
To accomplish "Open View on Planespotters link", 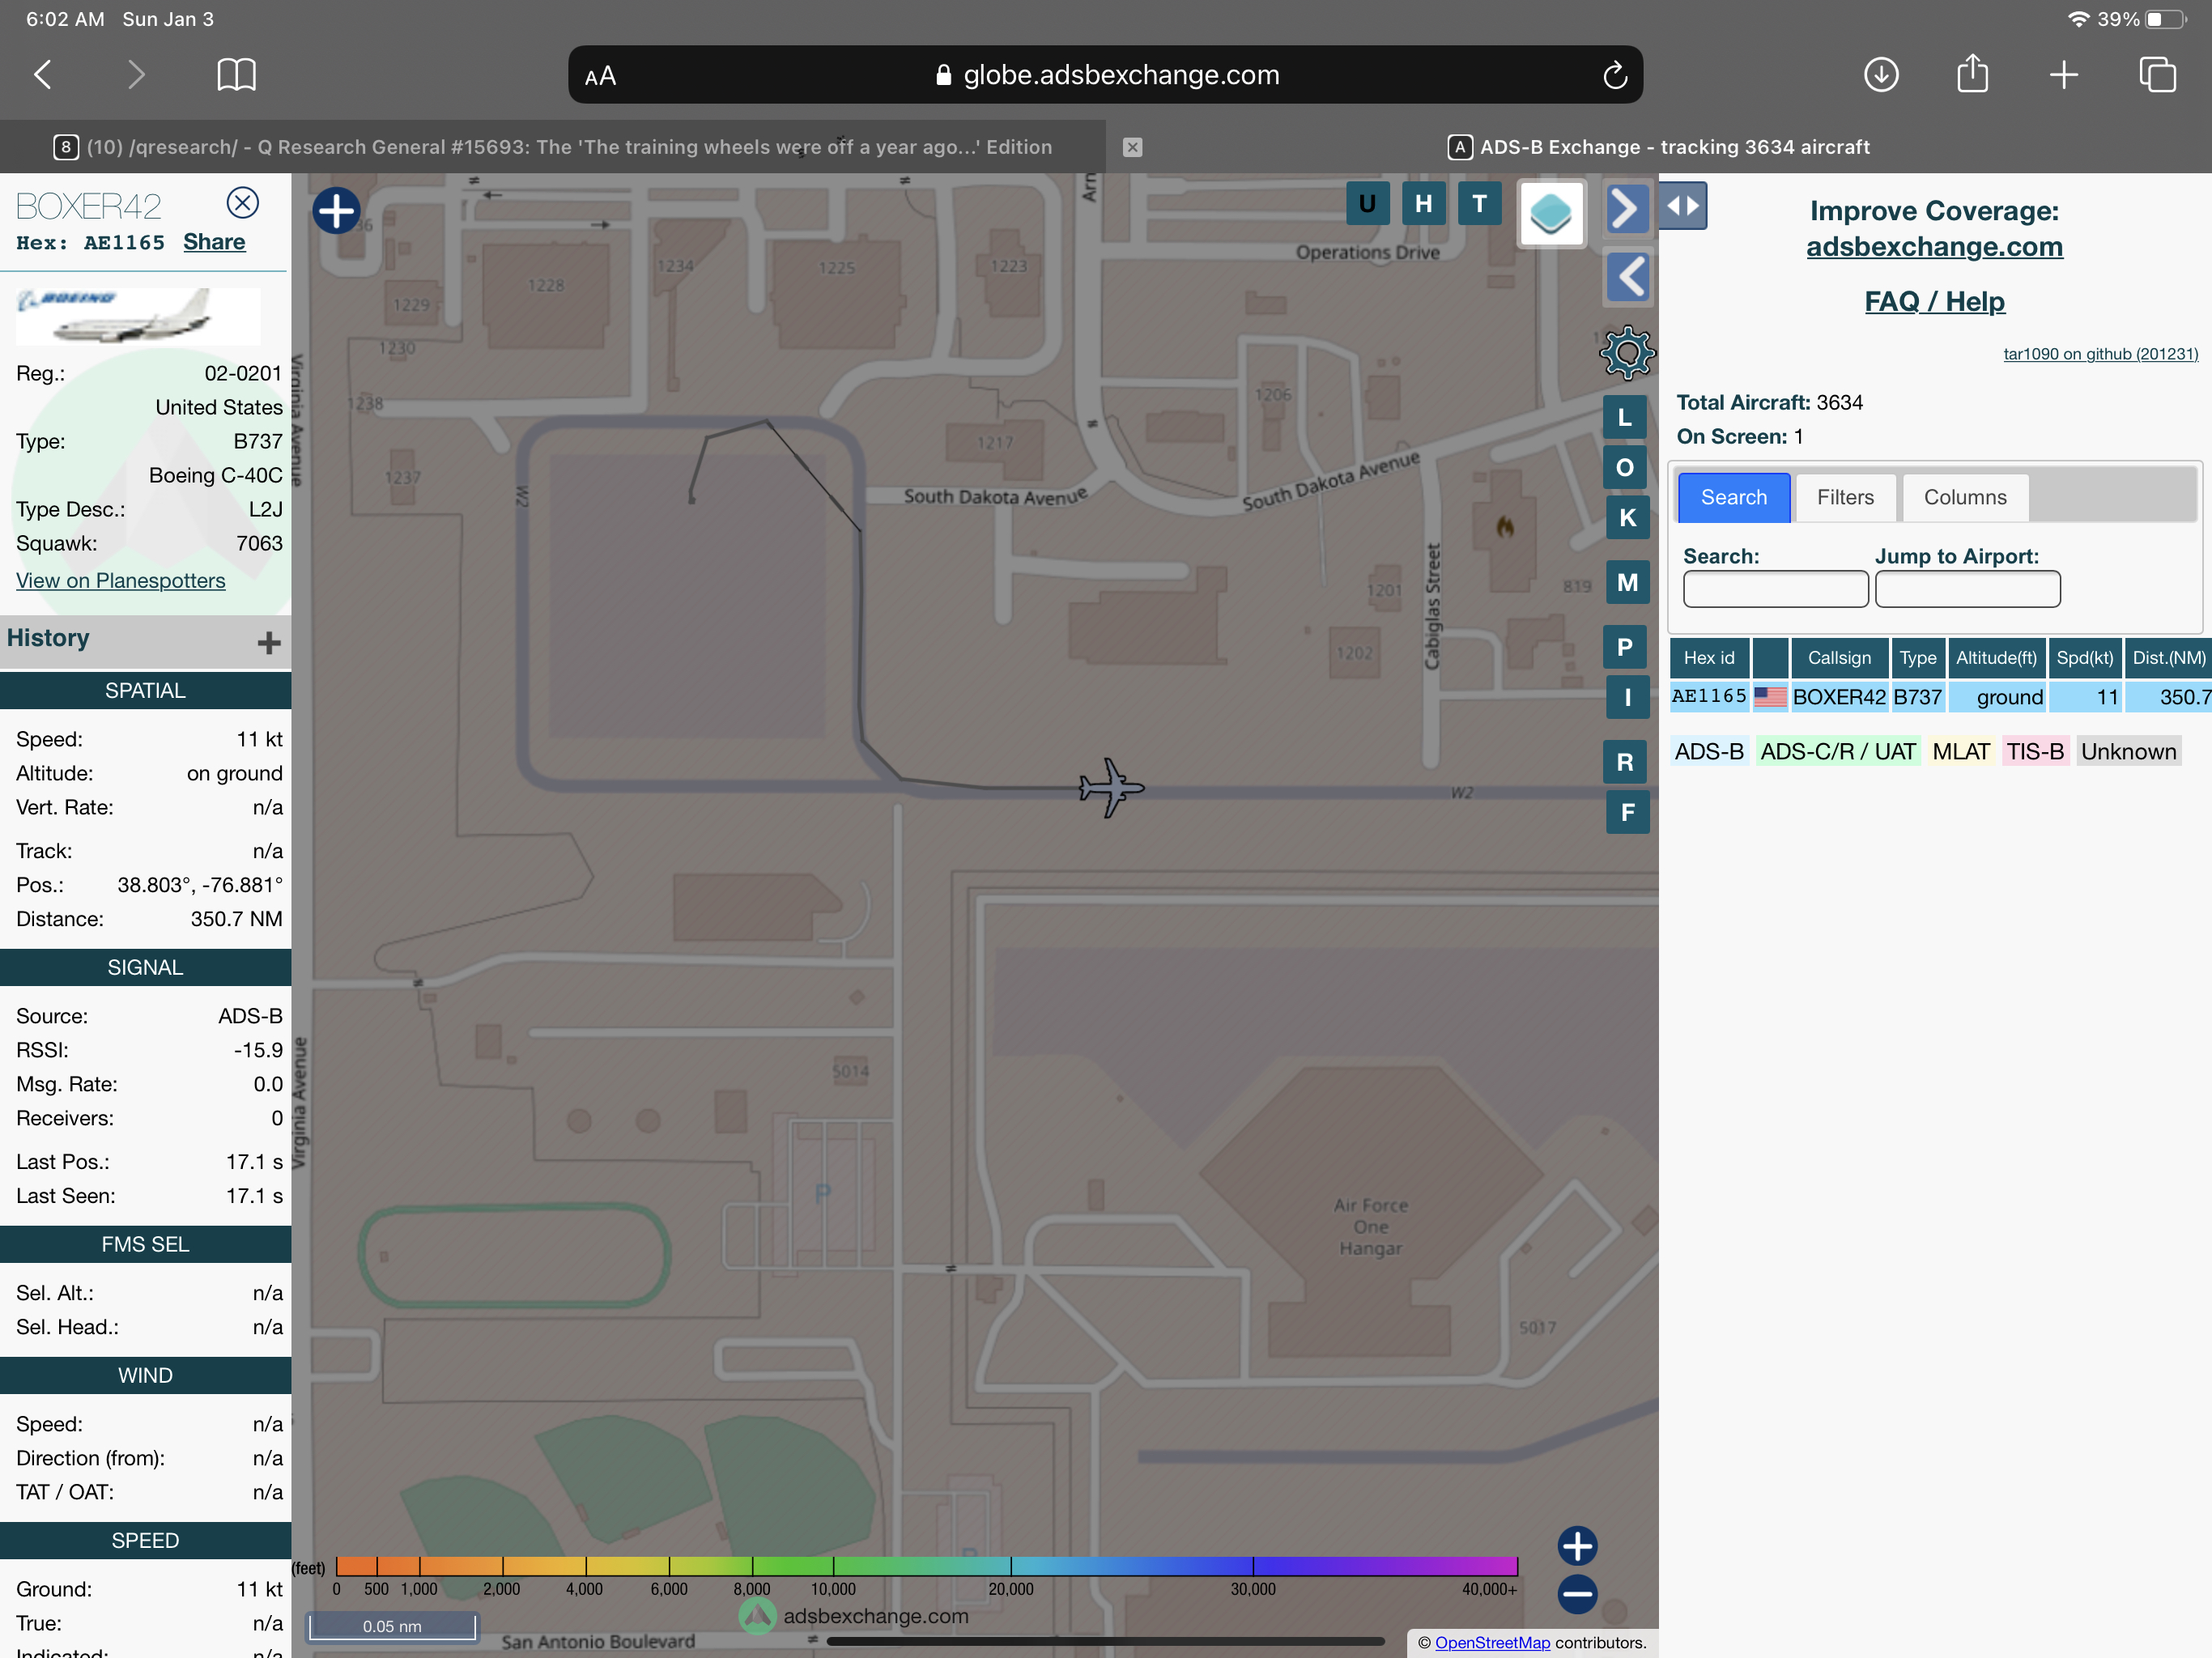I will 121,580.
